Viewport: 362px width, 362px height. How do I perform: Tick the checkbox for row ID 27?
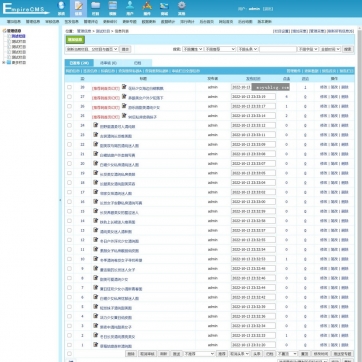(x=69, y=97)
